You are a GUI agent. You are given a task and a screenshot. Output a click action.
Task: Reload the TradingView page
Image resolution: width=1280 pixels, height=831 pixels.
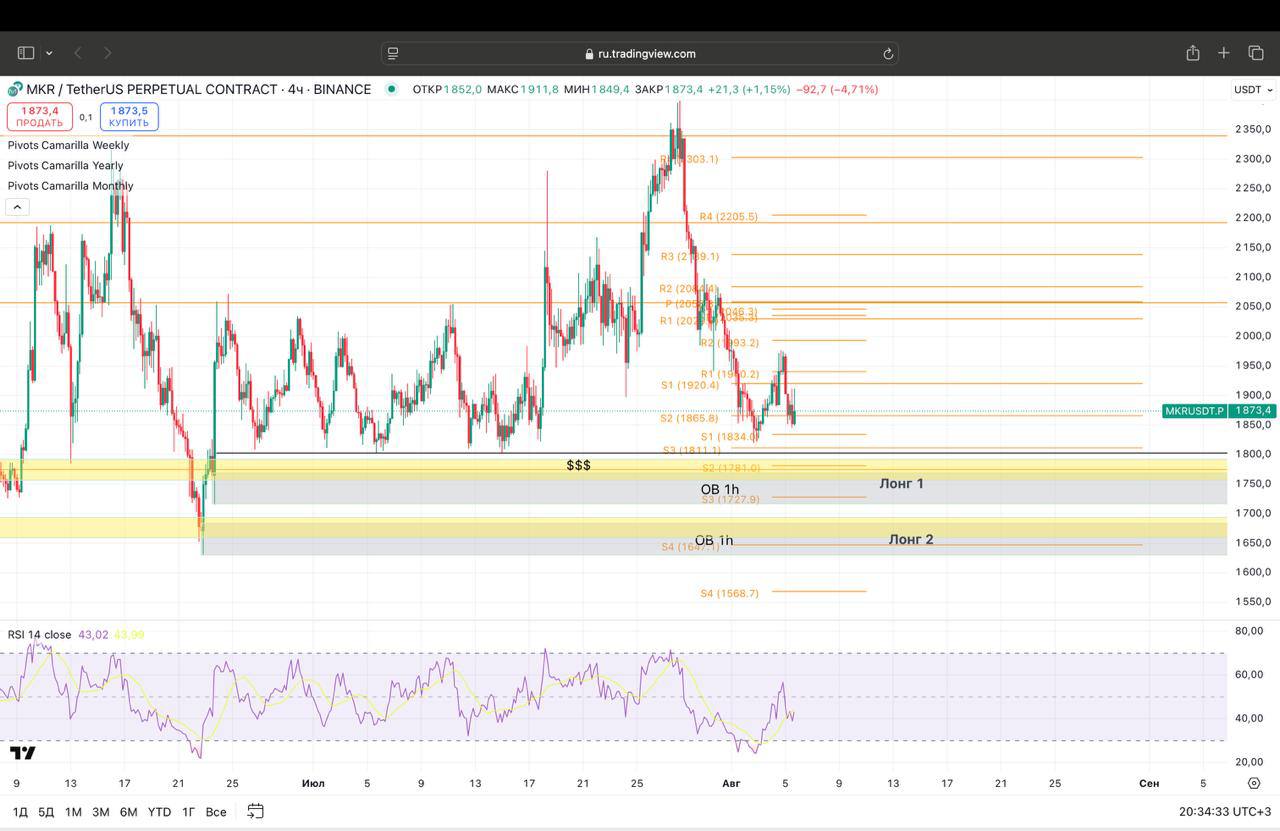coord(887,53)
